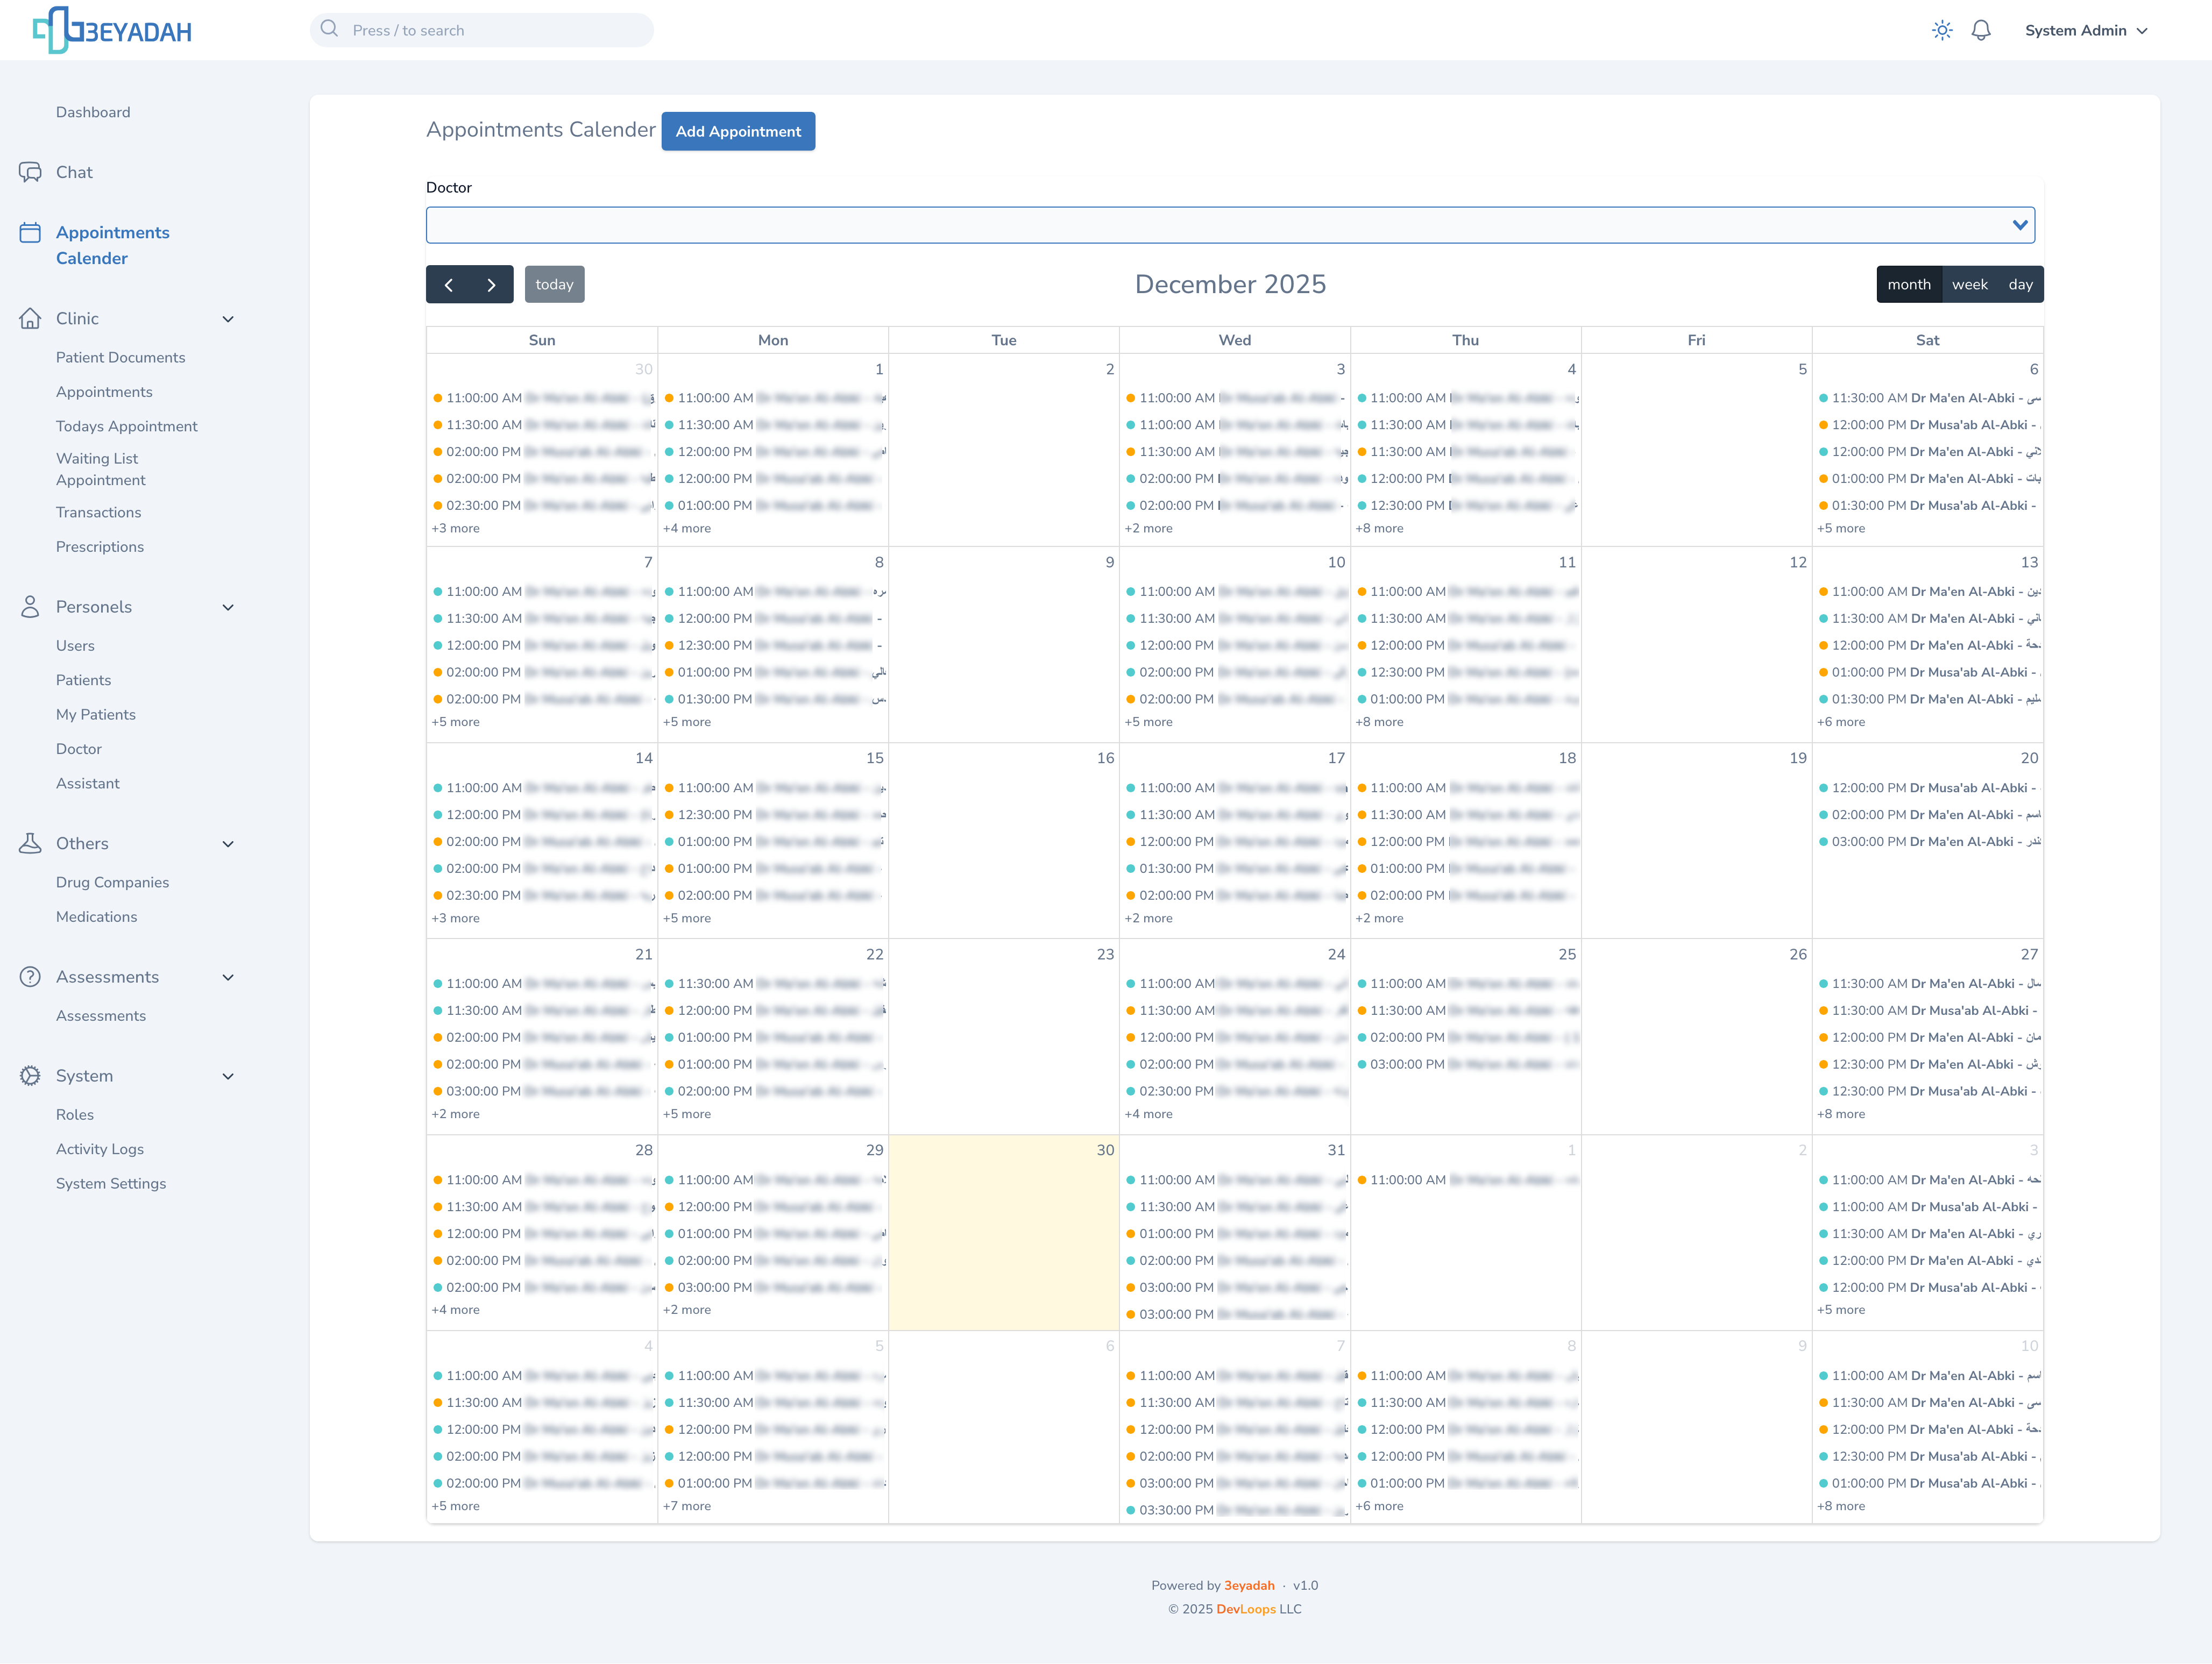Open Activity Logs menu item
The width and height of the screenshot is (2212, 1664).
pos(100,1149)
